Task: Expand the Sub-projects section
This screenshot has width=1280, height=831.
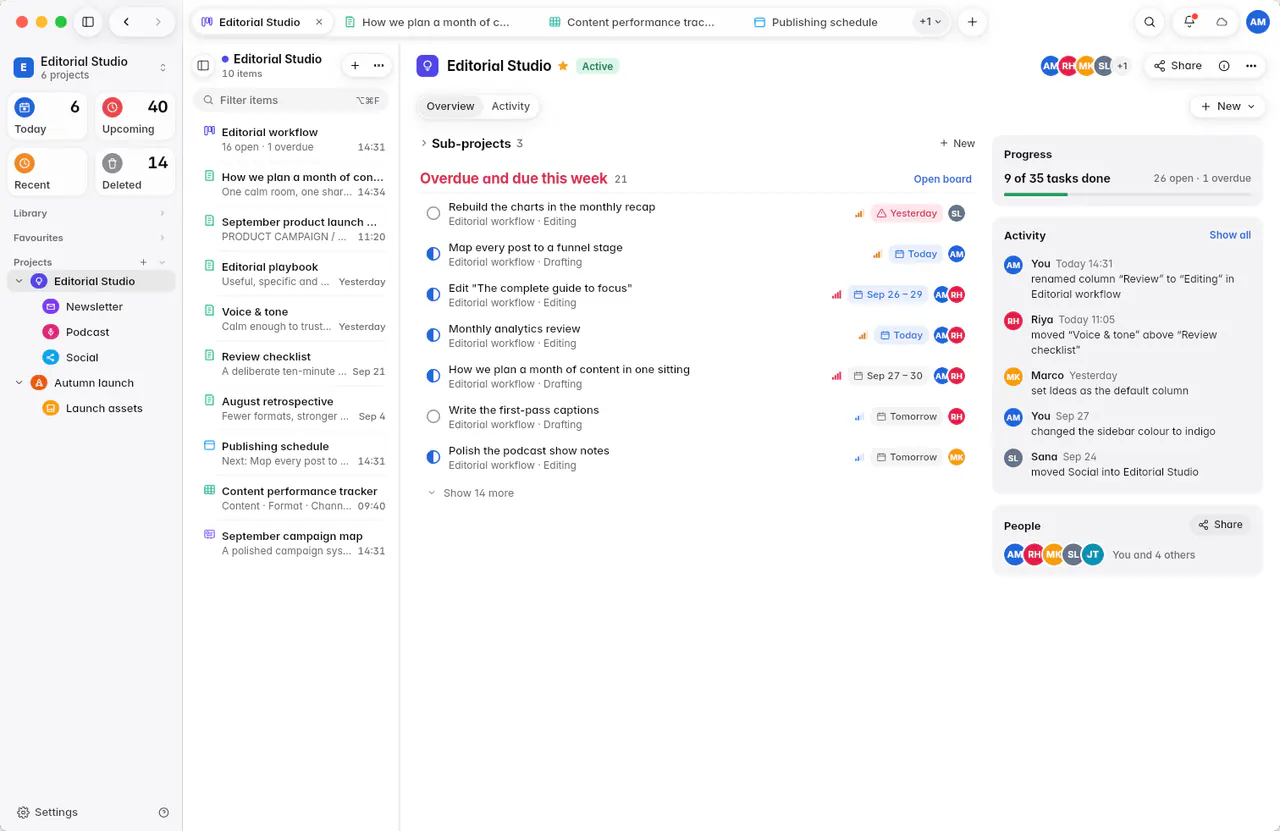Action: pyautogui.click(x=424, y=143)
